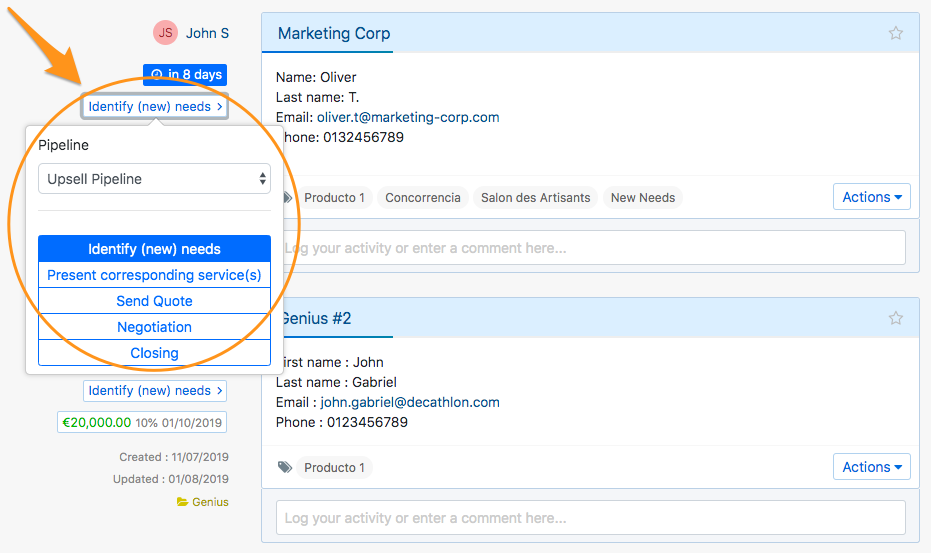Open Actions dropdown for Marketing Corp
Screen dimensions: 931x553
coord(871,197)
